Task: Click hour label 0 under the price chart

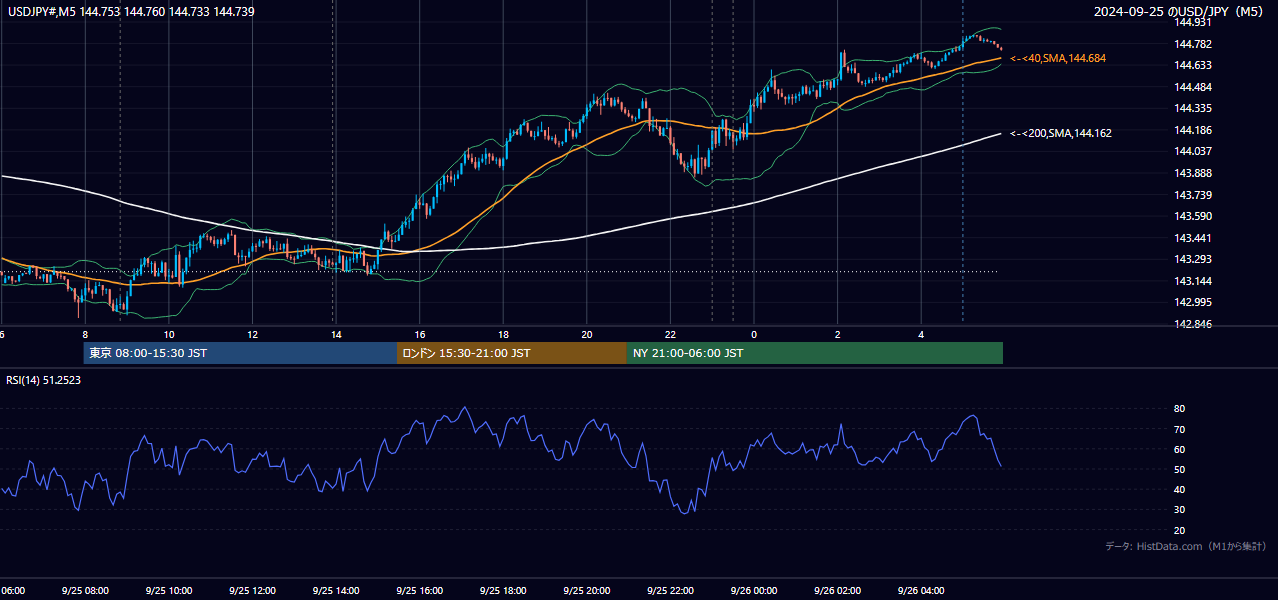Action: tap(754, 335)
